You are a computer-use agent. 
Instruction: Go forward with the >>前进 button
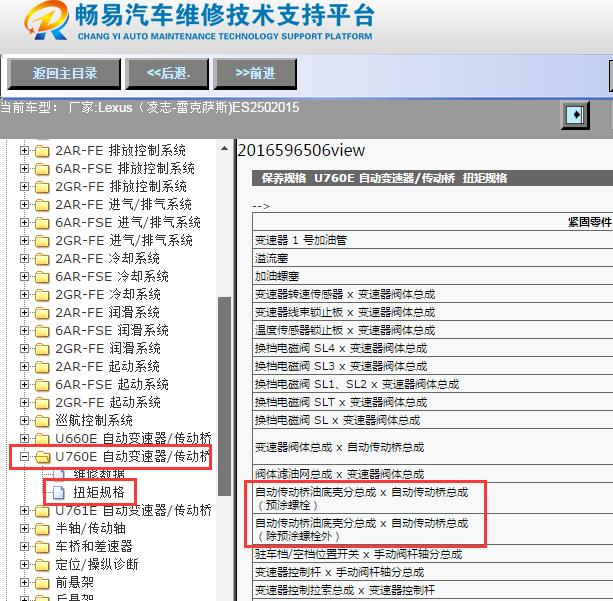tap(255, 73)
